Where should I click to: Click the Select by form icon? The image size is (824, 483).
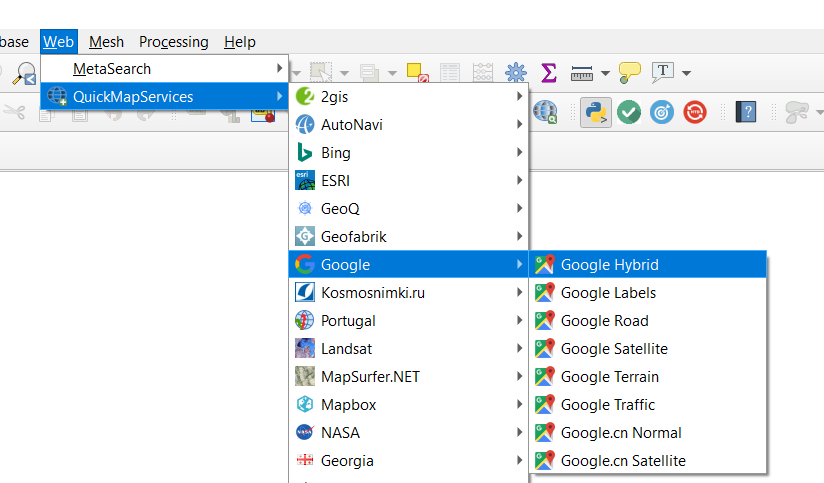(369, 73)
